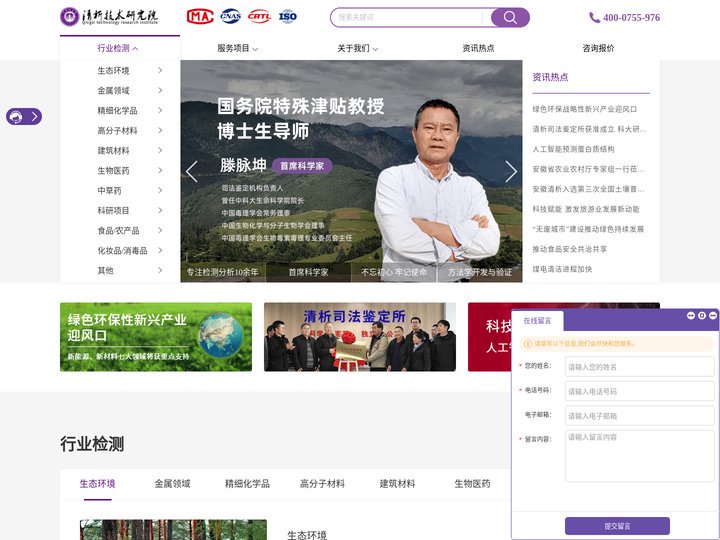Submit message with 提交留言 button

tap(617, 526)
